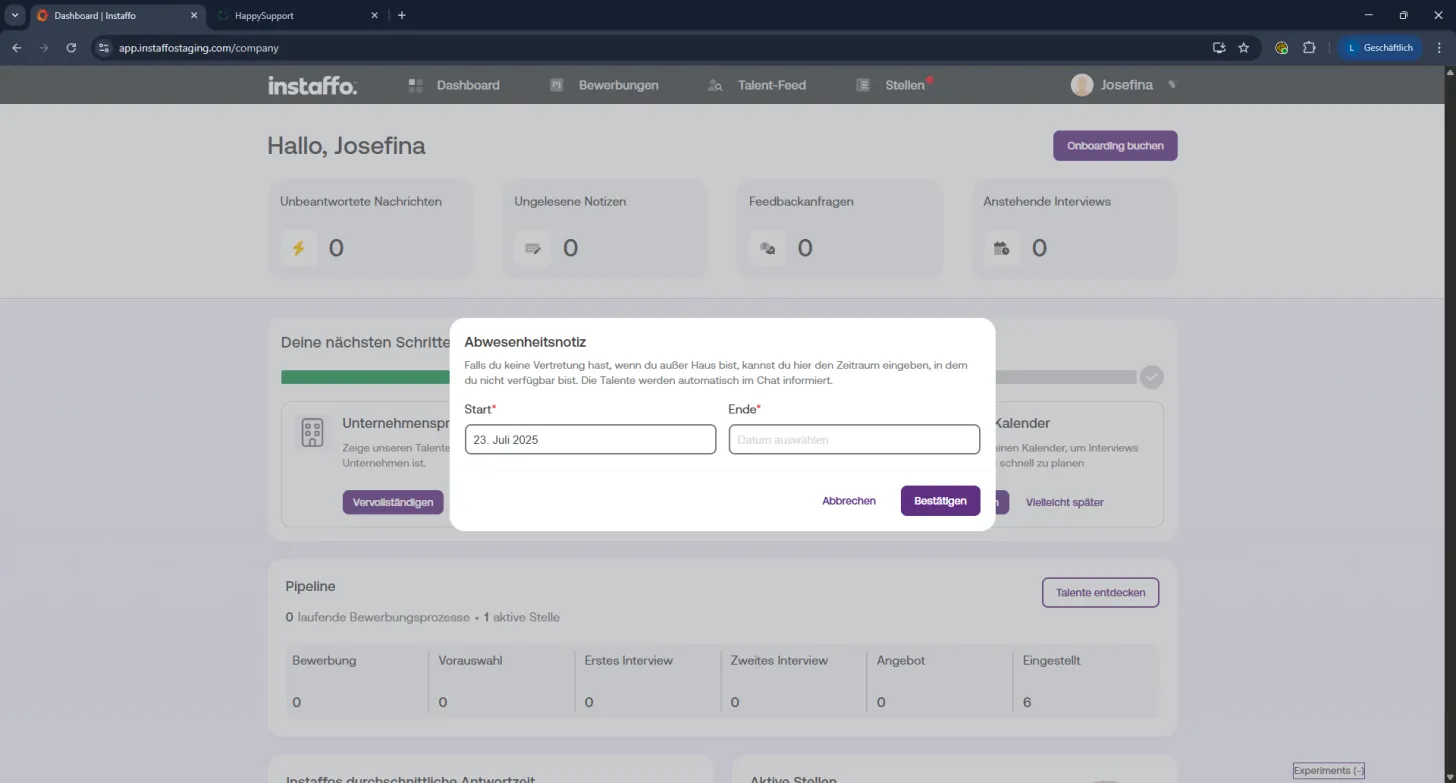Click the Experiments button at the bottom right
1456x783 pixels.
pyautogui.click(x=1329, y=771)
